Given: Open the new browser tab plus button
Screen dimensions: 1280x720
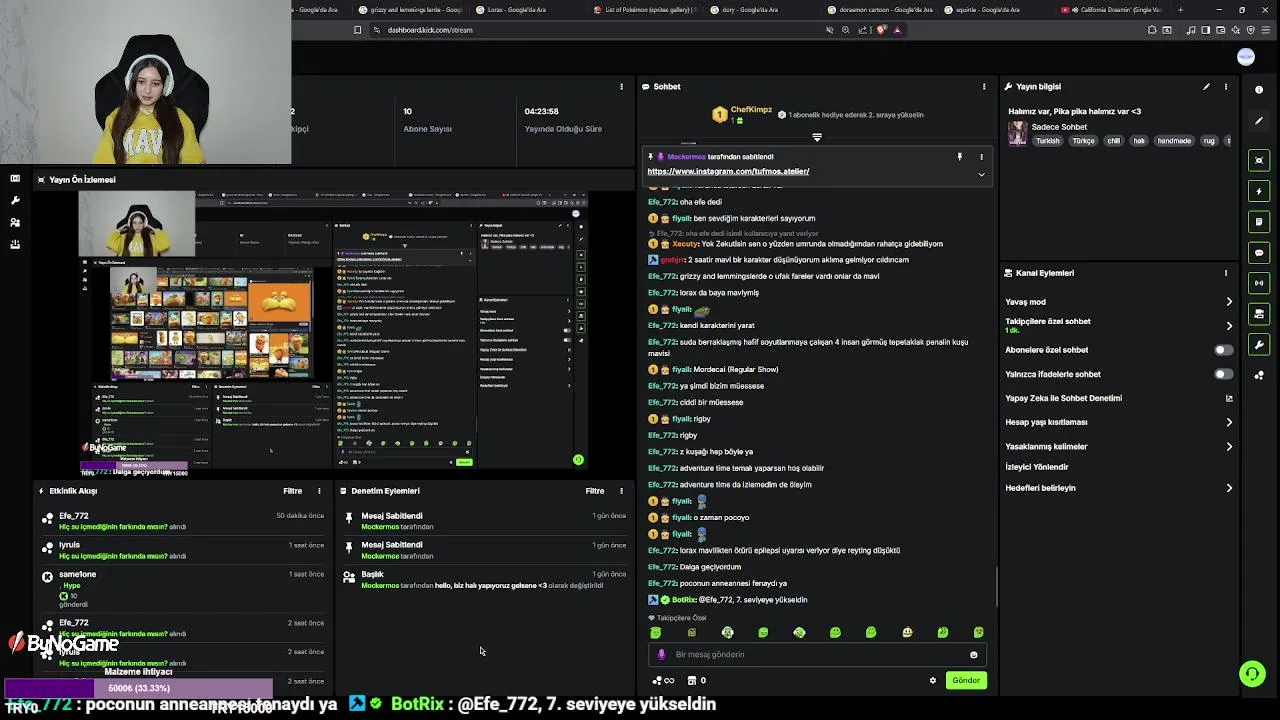Looking at the screenshot, I should click(1181, 10).
